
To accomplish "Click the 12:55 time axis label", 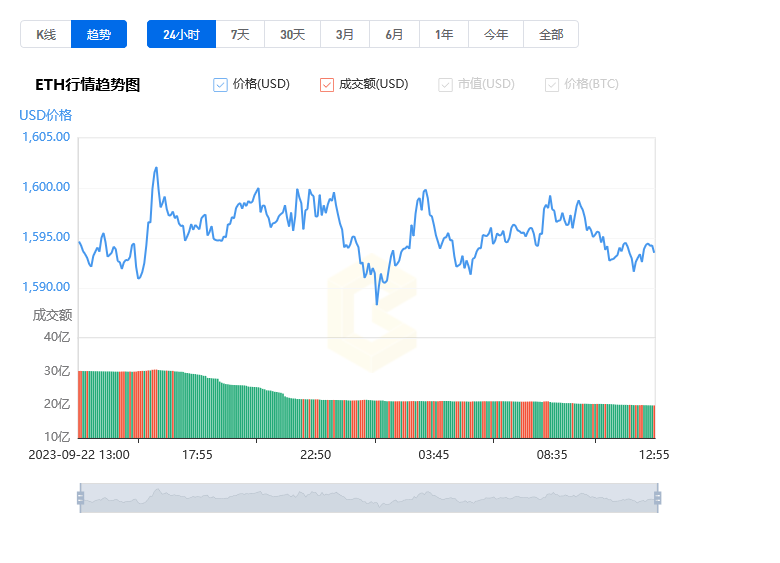I will pyautogui.click(x=654, y=455).
